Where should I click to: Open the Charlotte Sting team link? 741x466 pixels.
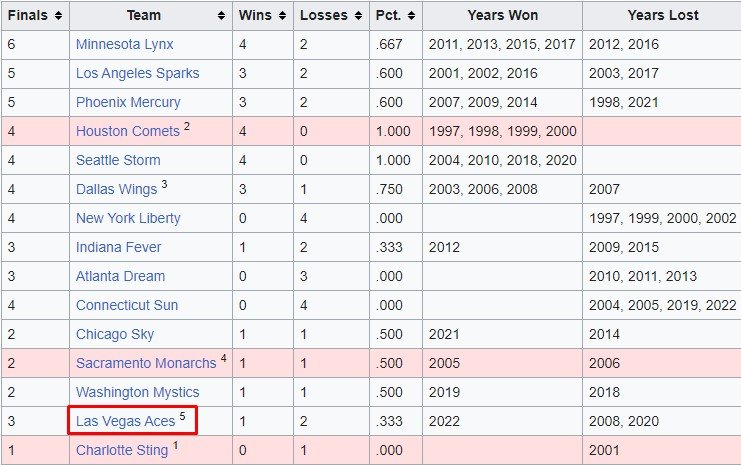click(x=122, y=451)
